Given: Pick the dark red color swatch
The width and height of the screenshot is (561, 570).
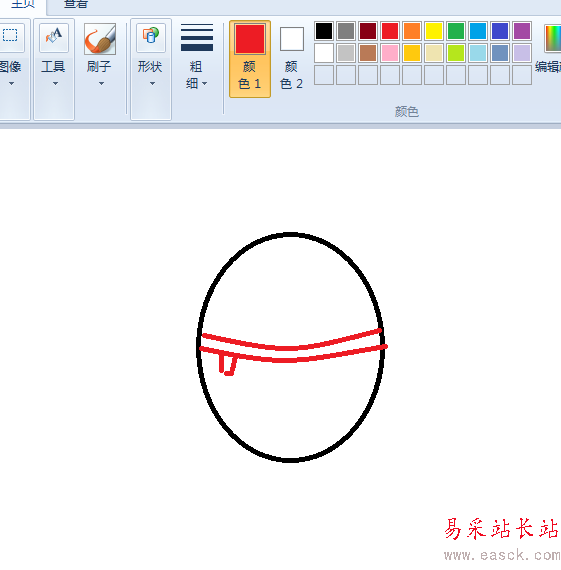Looking at the screenshot, I should coord(368,31).
